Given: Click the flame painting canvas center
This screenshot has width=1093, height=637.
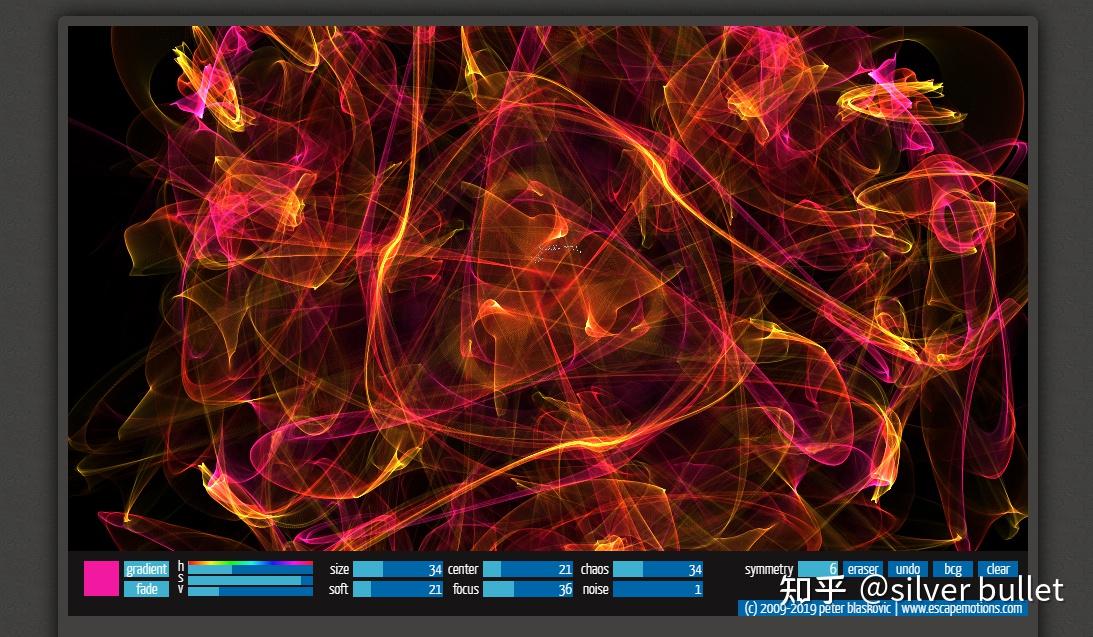Looking at the screenshot, I should point(547,287).
